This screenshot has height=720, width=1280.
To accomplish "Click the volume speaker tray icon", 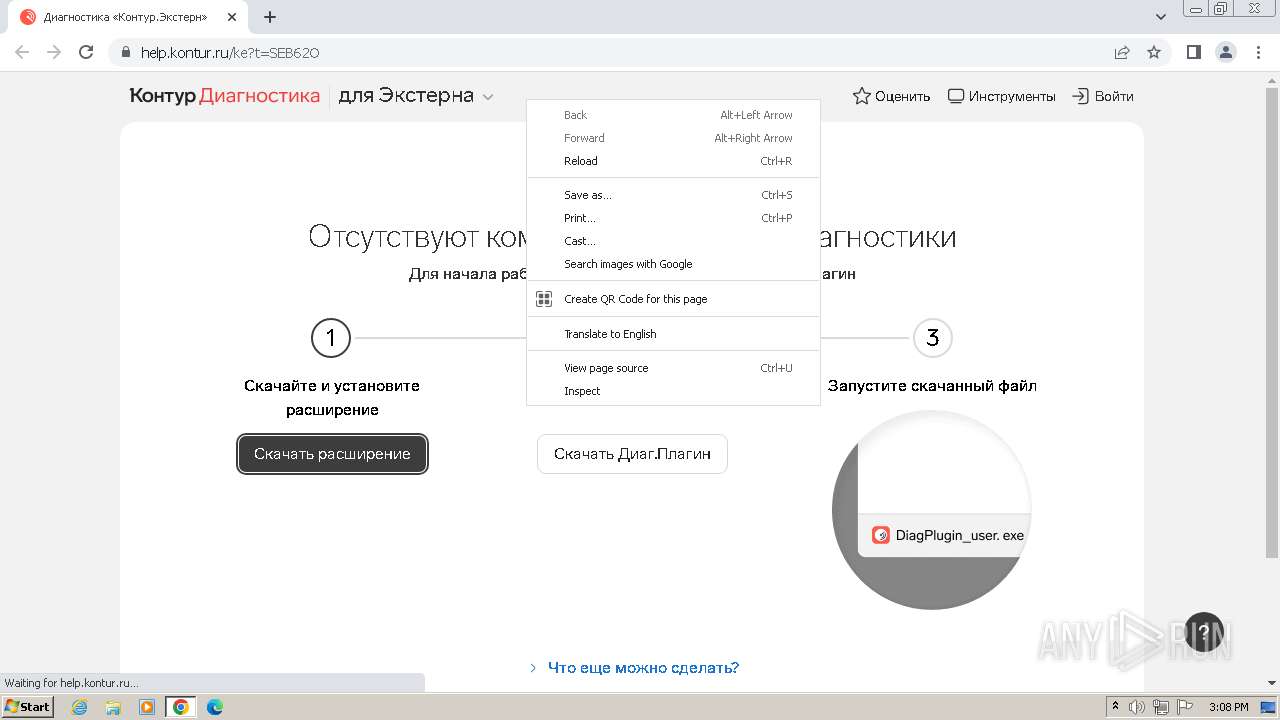I will [1137, 707].
